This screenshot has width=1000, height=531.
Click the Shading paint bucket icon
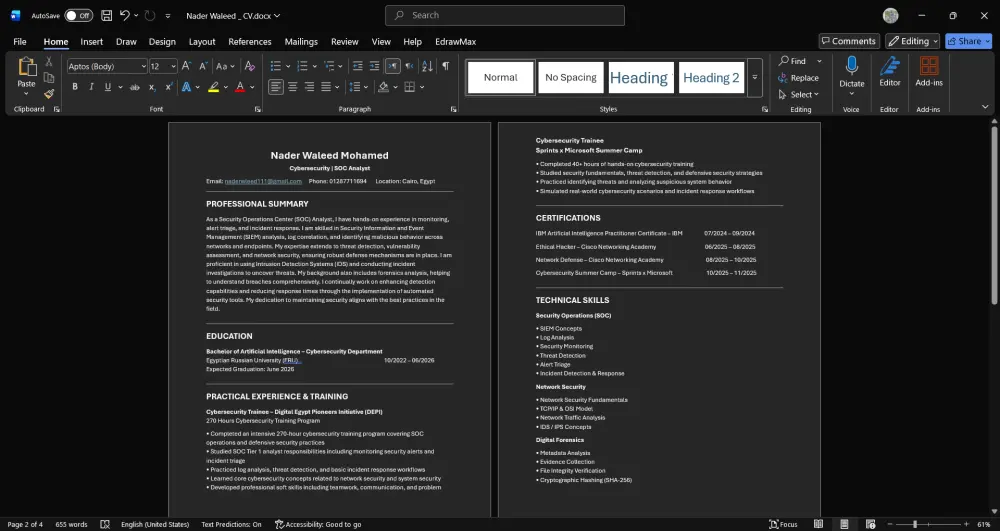tap(383, 87)
